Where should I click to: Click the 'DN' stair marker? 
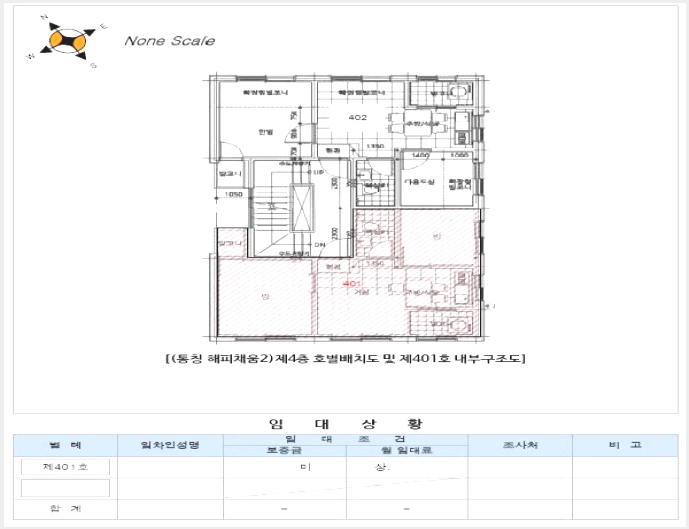pos(319,245)
